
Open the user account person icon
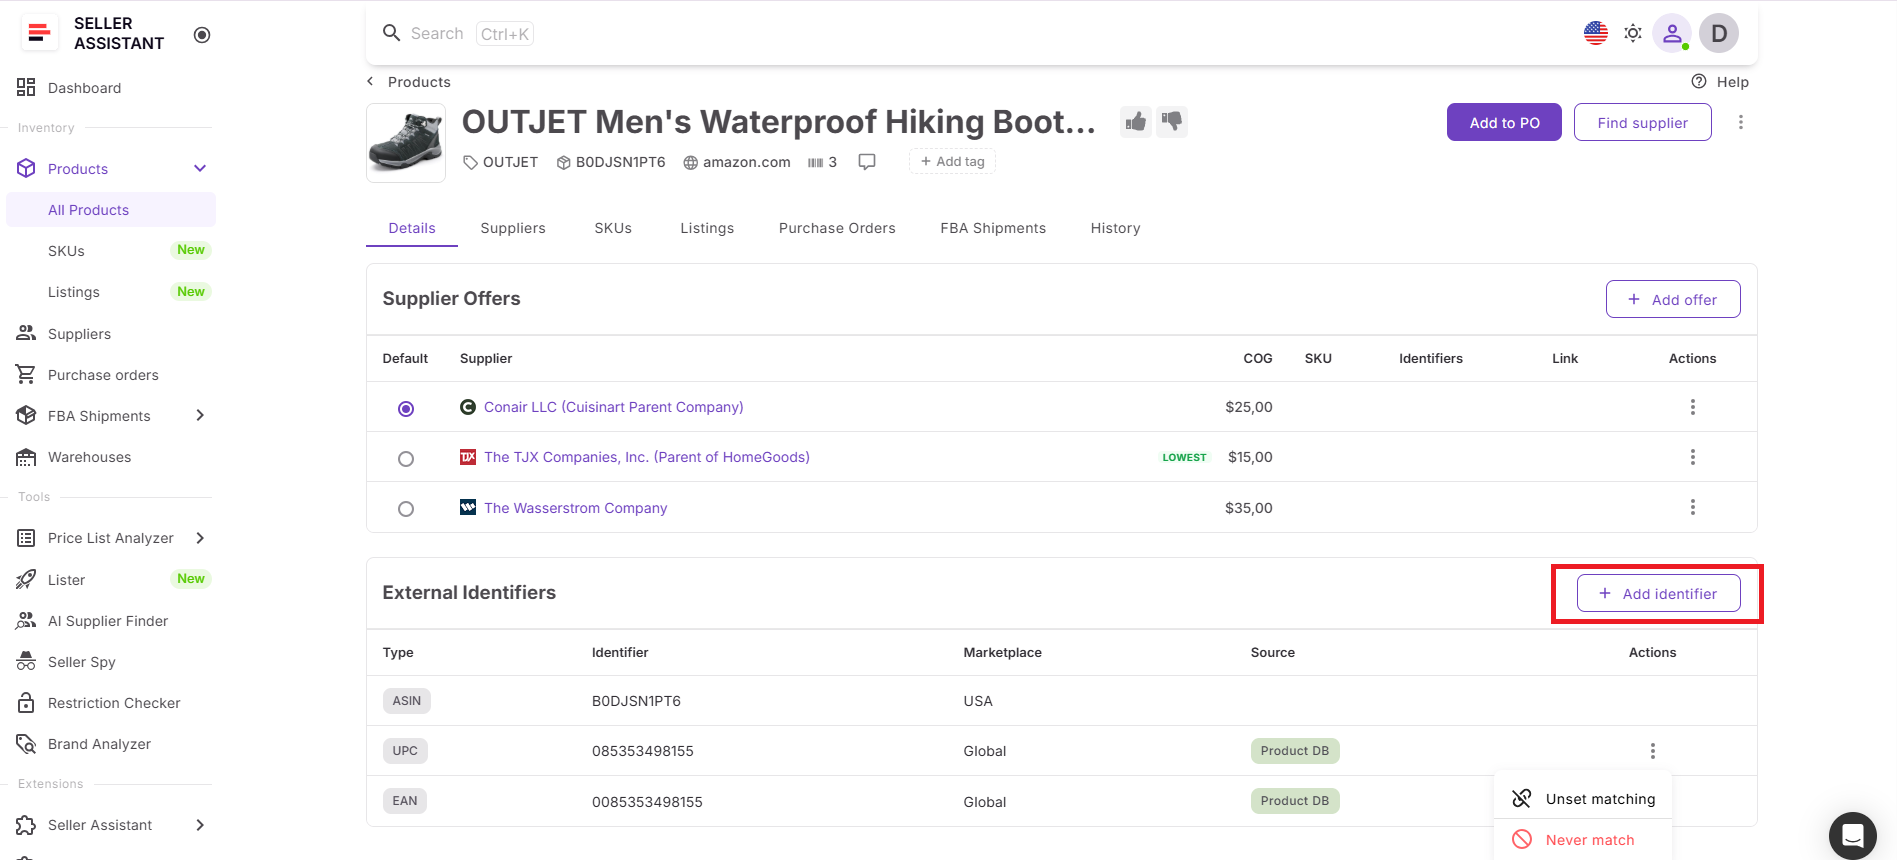click(1672, 33)
